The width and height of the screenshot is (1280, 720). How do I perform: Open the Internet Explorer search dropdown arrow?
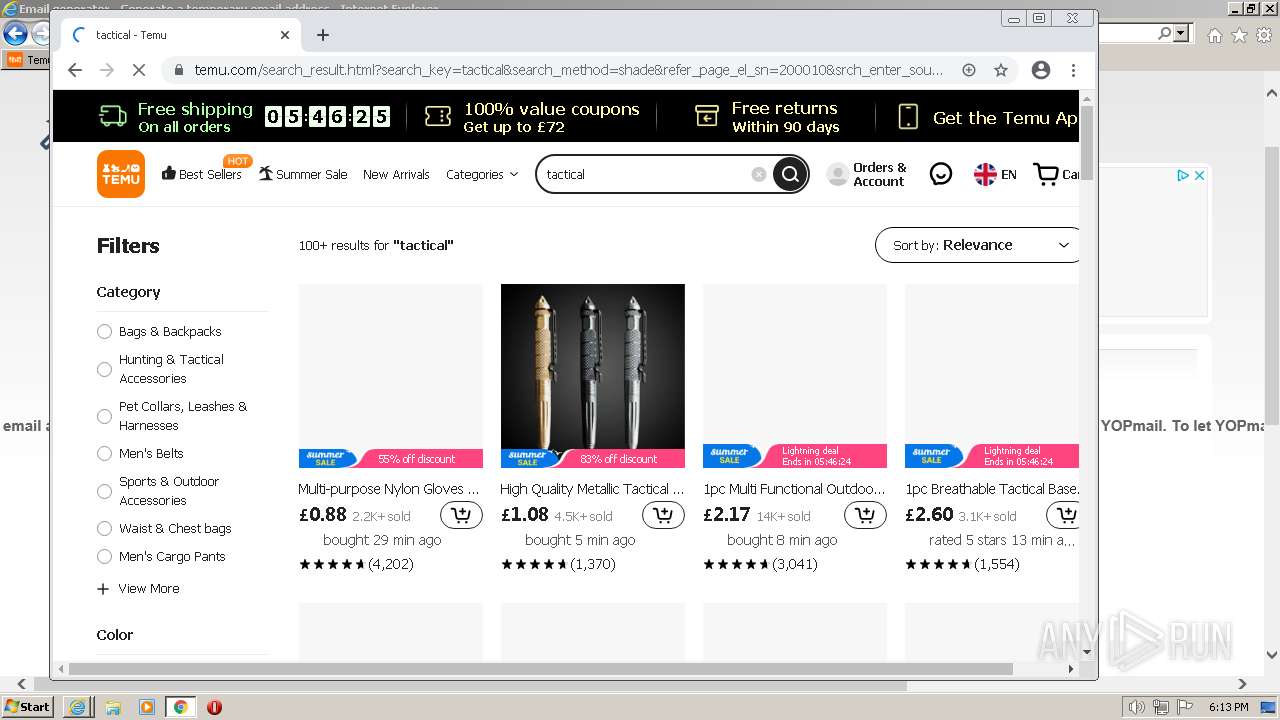pyautogui.click(x=1181, y=33)
